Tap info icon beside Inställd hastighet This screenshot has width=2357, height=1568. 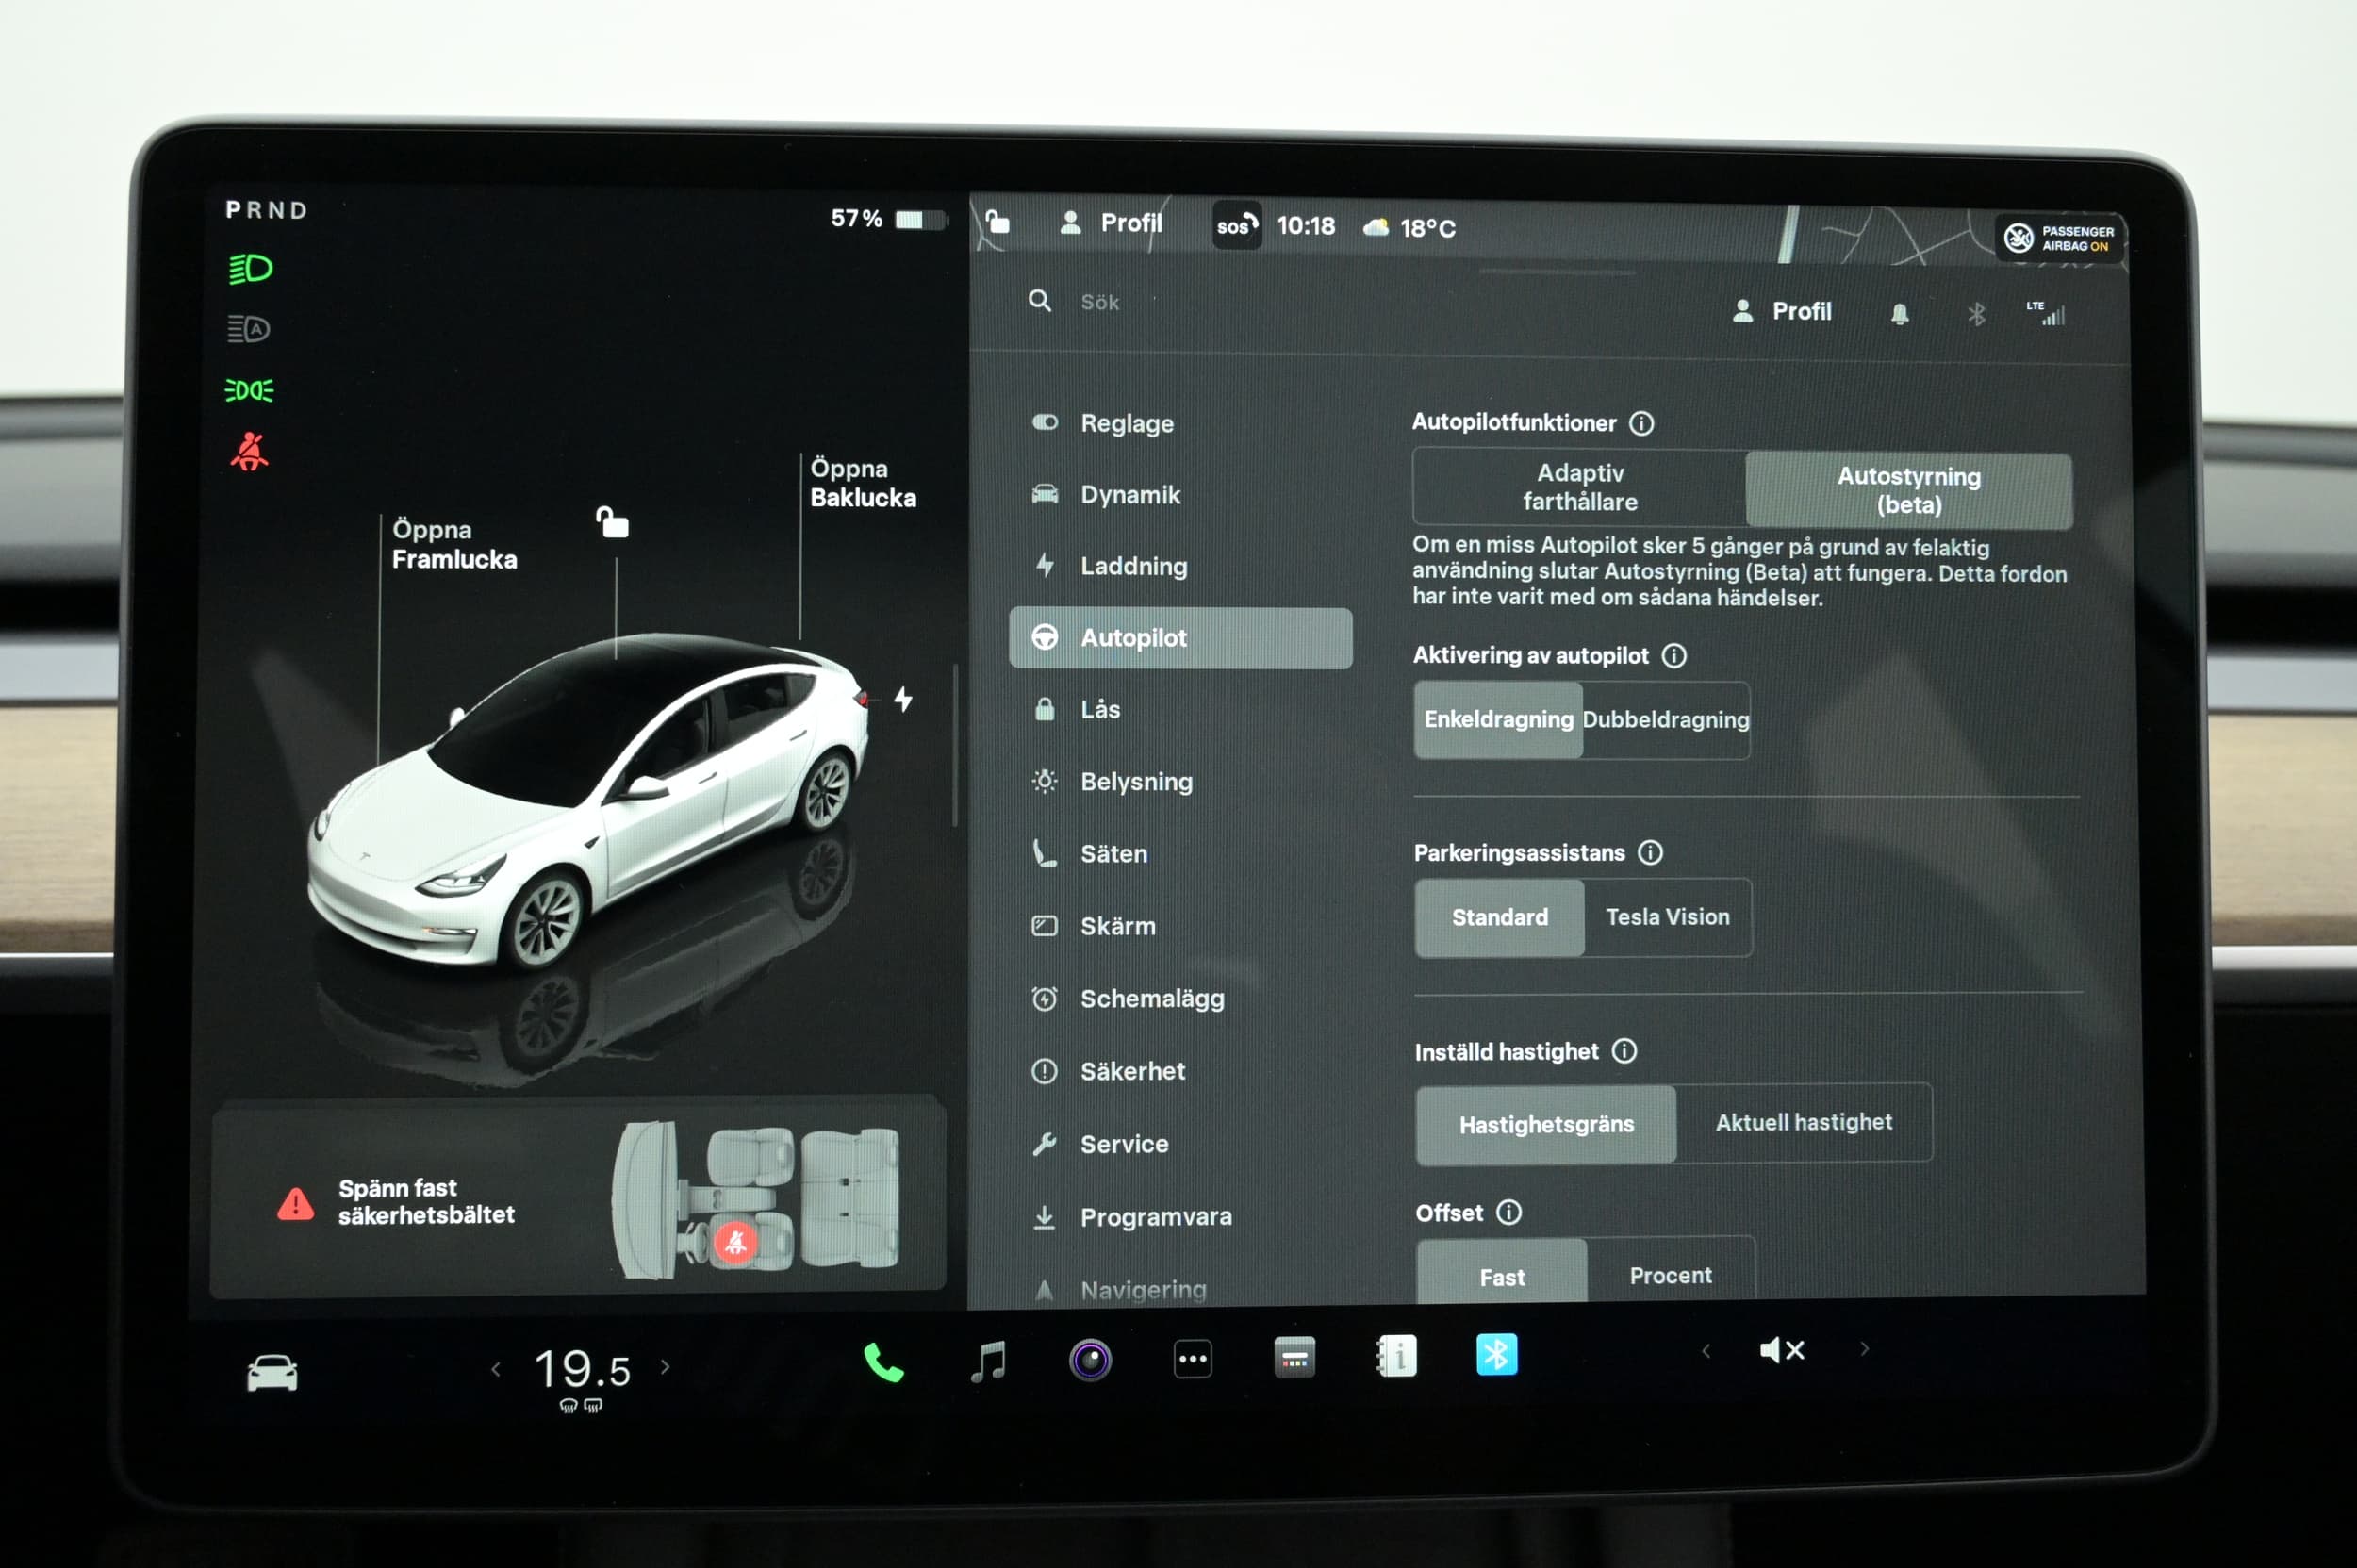[x=1624, y=1051]
